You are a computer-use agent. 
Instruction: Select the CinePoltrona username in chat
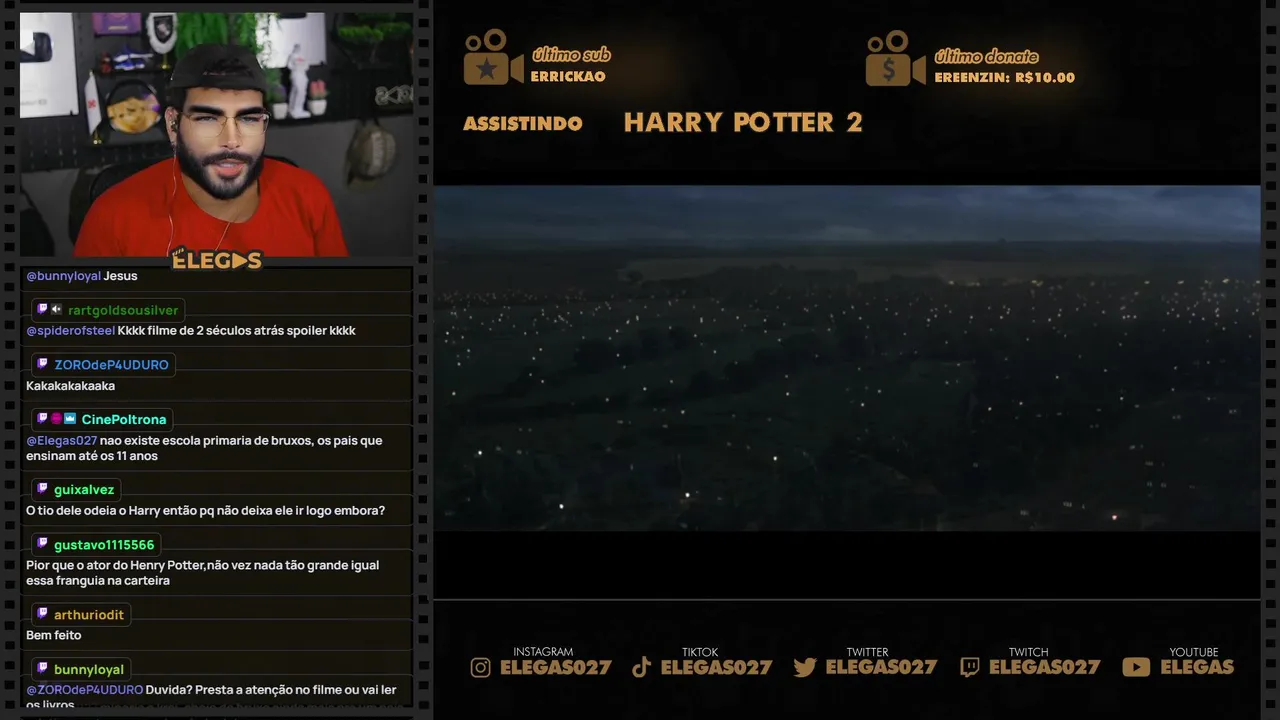click(124, 420)
